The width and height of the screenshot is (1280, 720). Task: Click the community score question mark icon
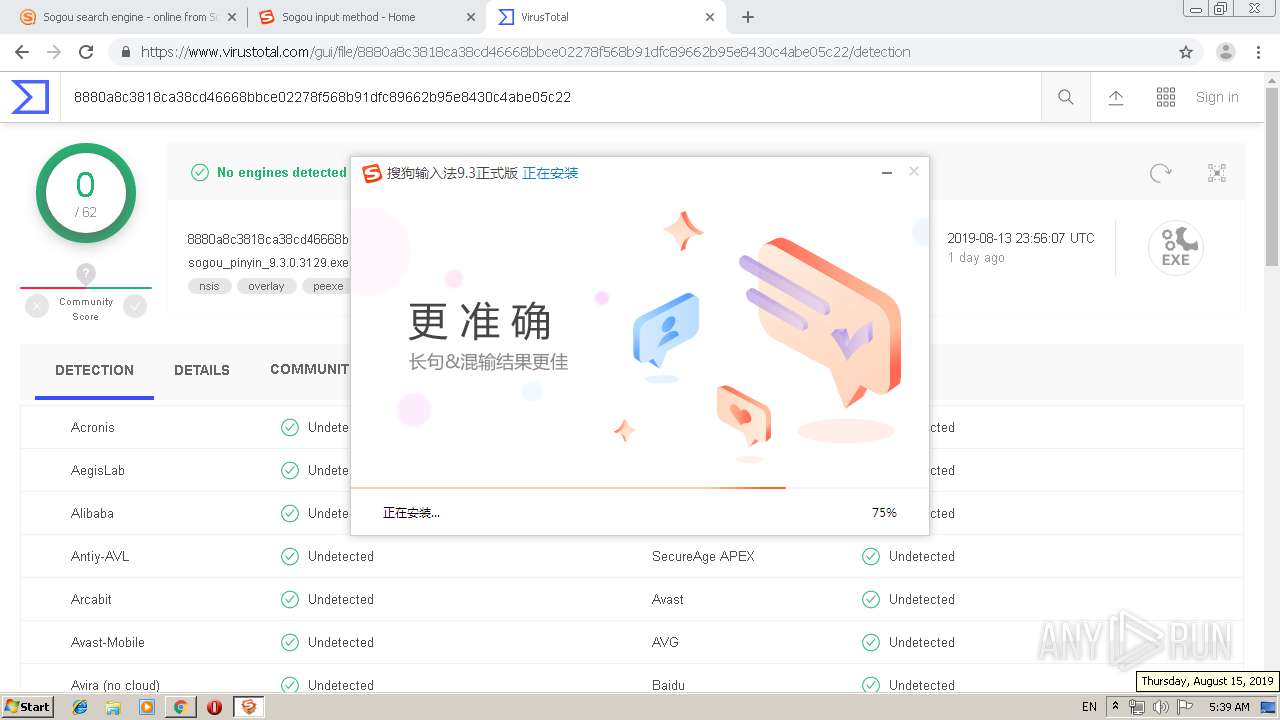click(x=86, y=274)
